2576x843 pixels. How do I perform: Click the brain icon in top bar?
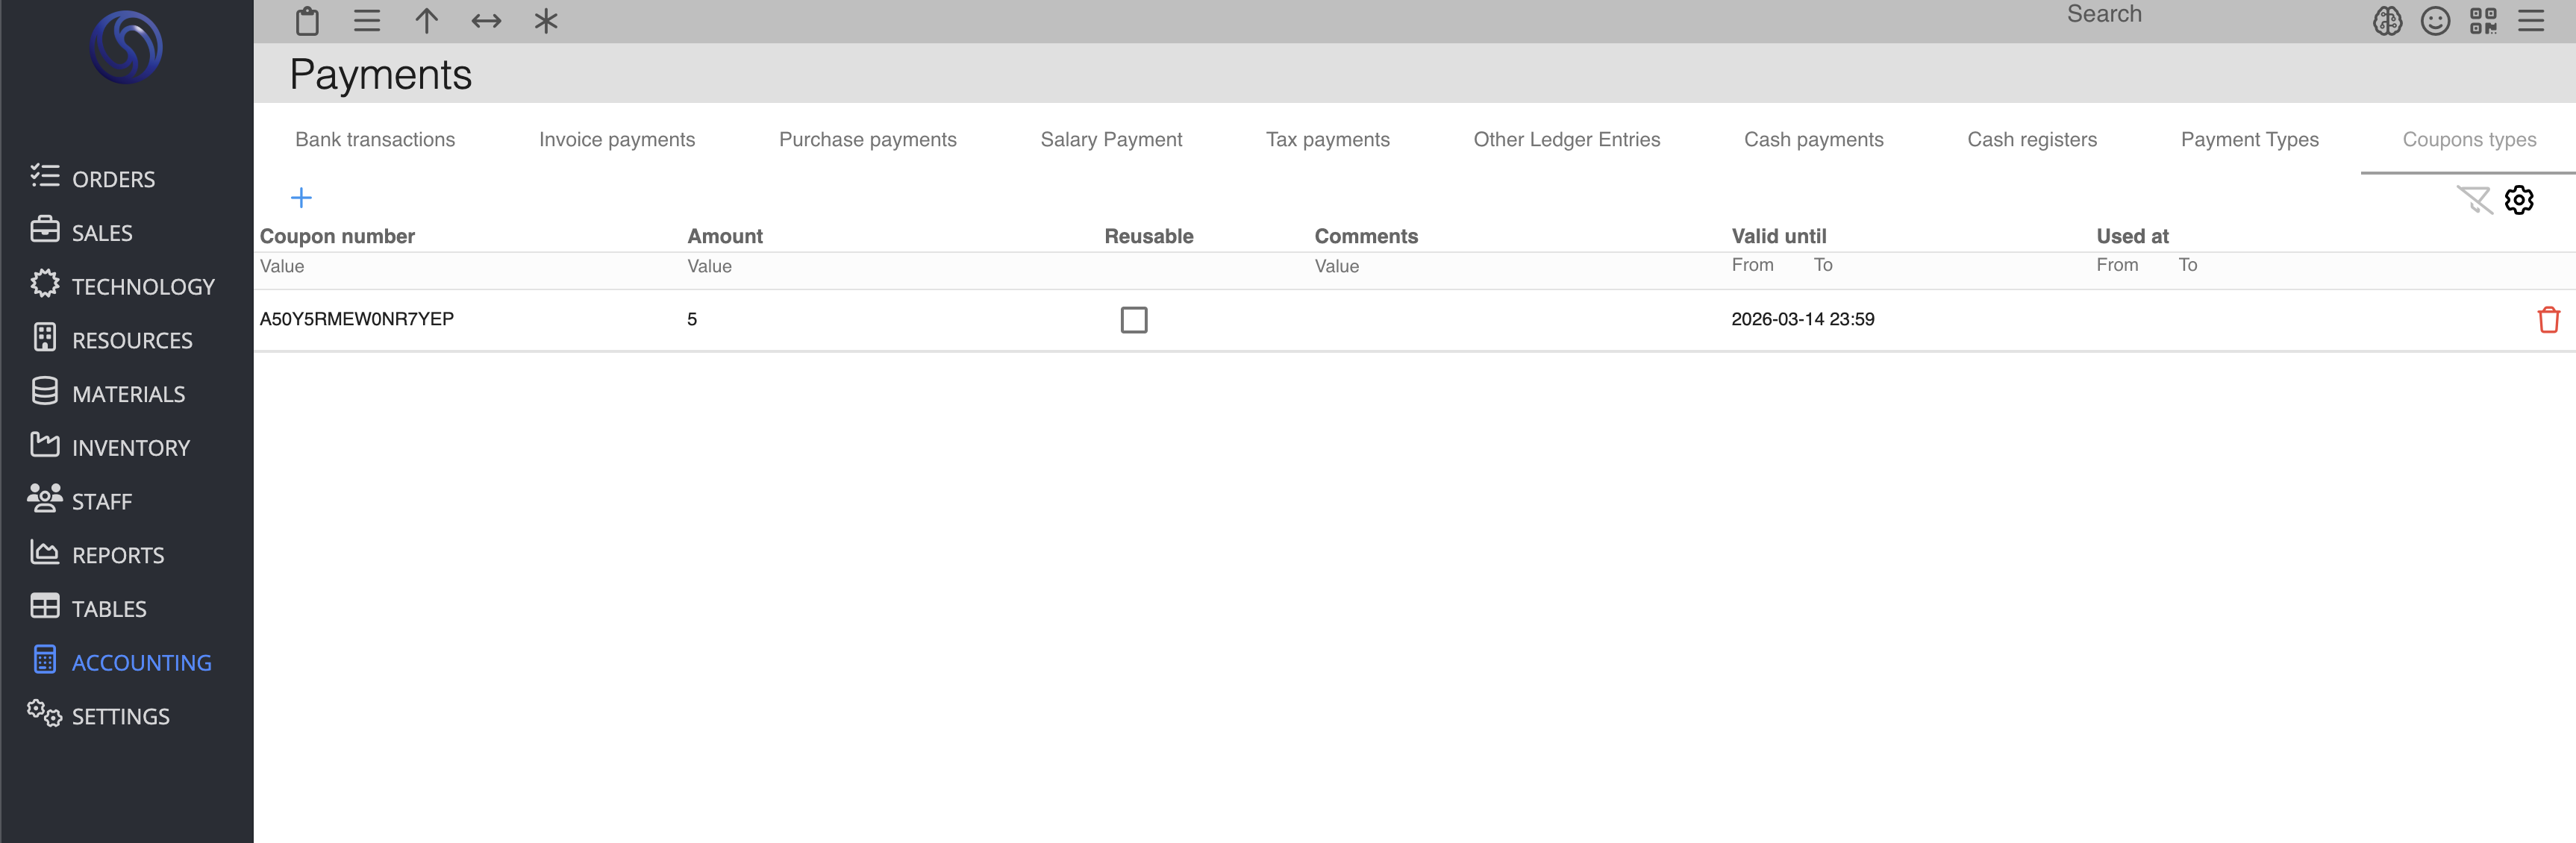[x=2387, y=21]
